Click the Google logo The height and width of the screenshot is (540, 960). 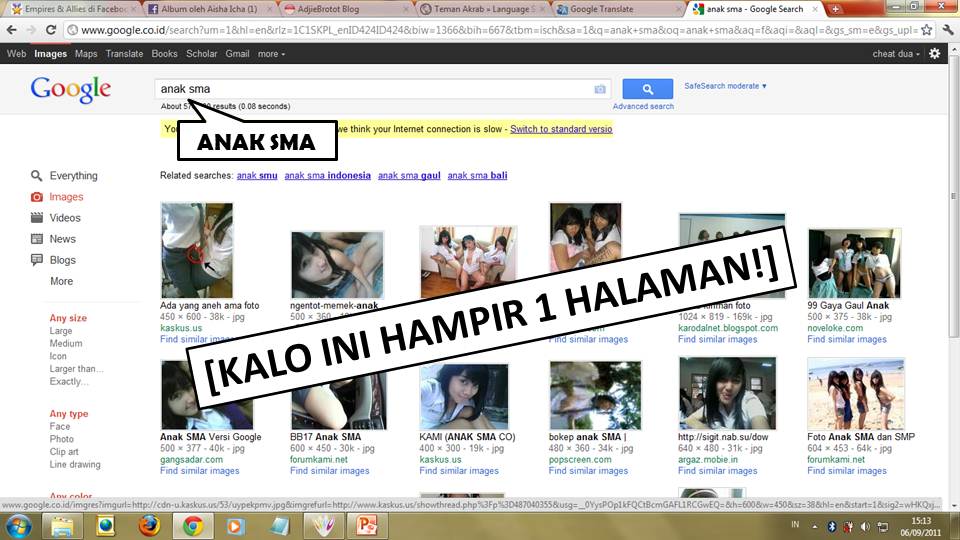[x=71, y=89]
